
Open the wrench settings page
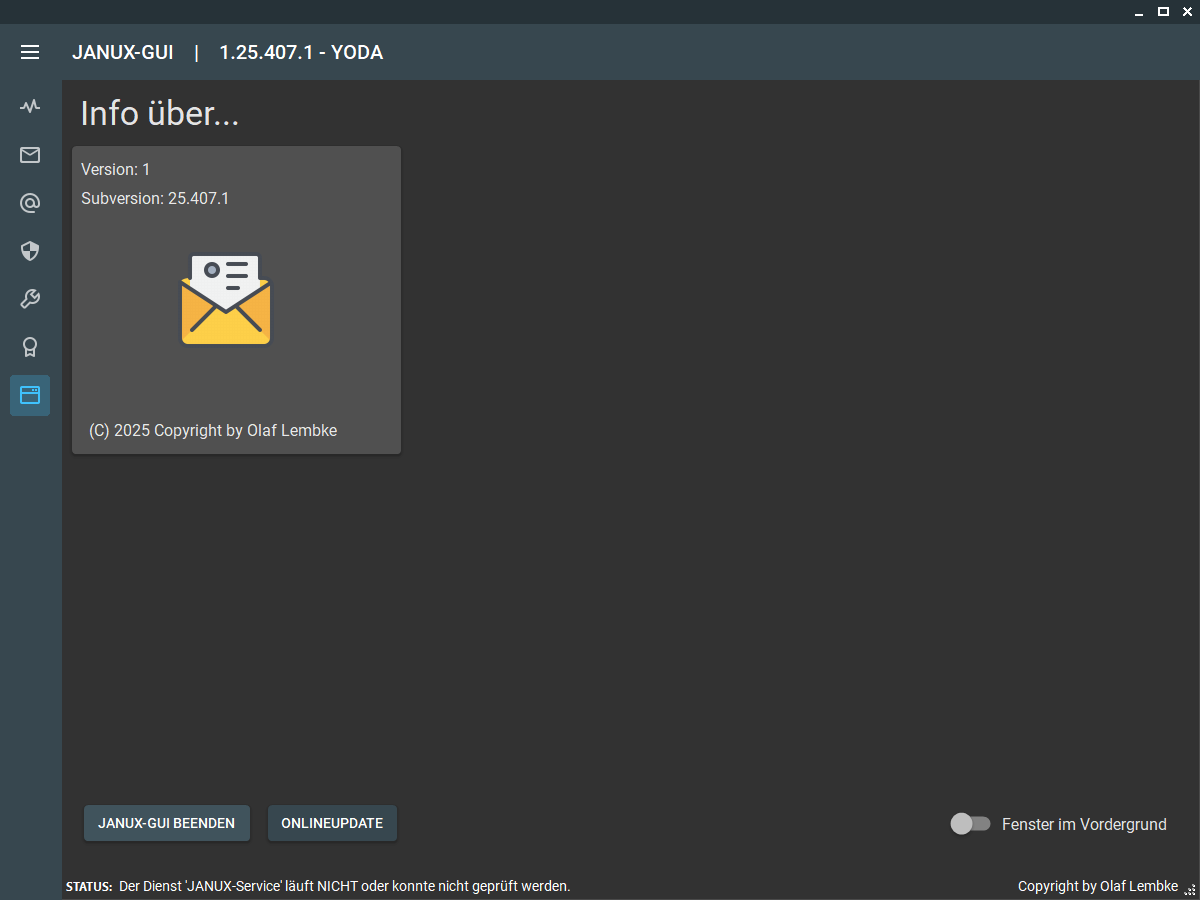[30, 299]
